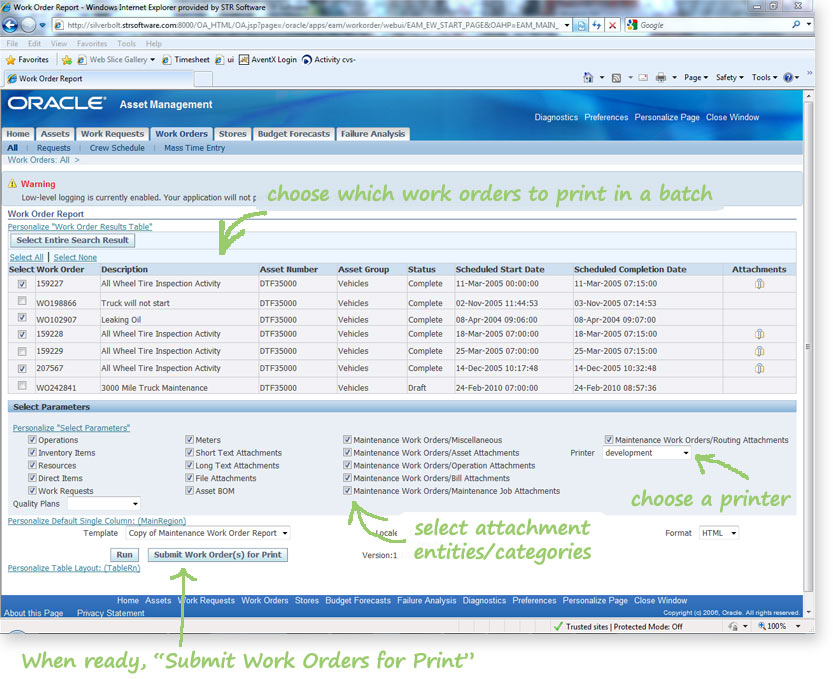The height and width of the screenshot is (679, 833).
Task: Click the Add to Favorites bar icon
Action: click(66, 60)
